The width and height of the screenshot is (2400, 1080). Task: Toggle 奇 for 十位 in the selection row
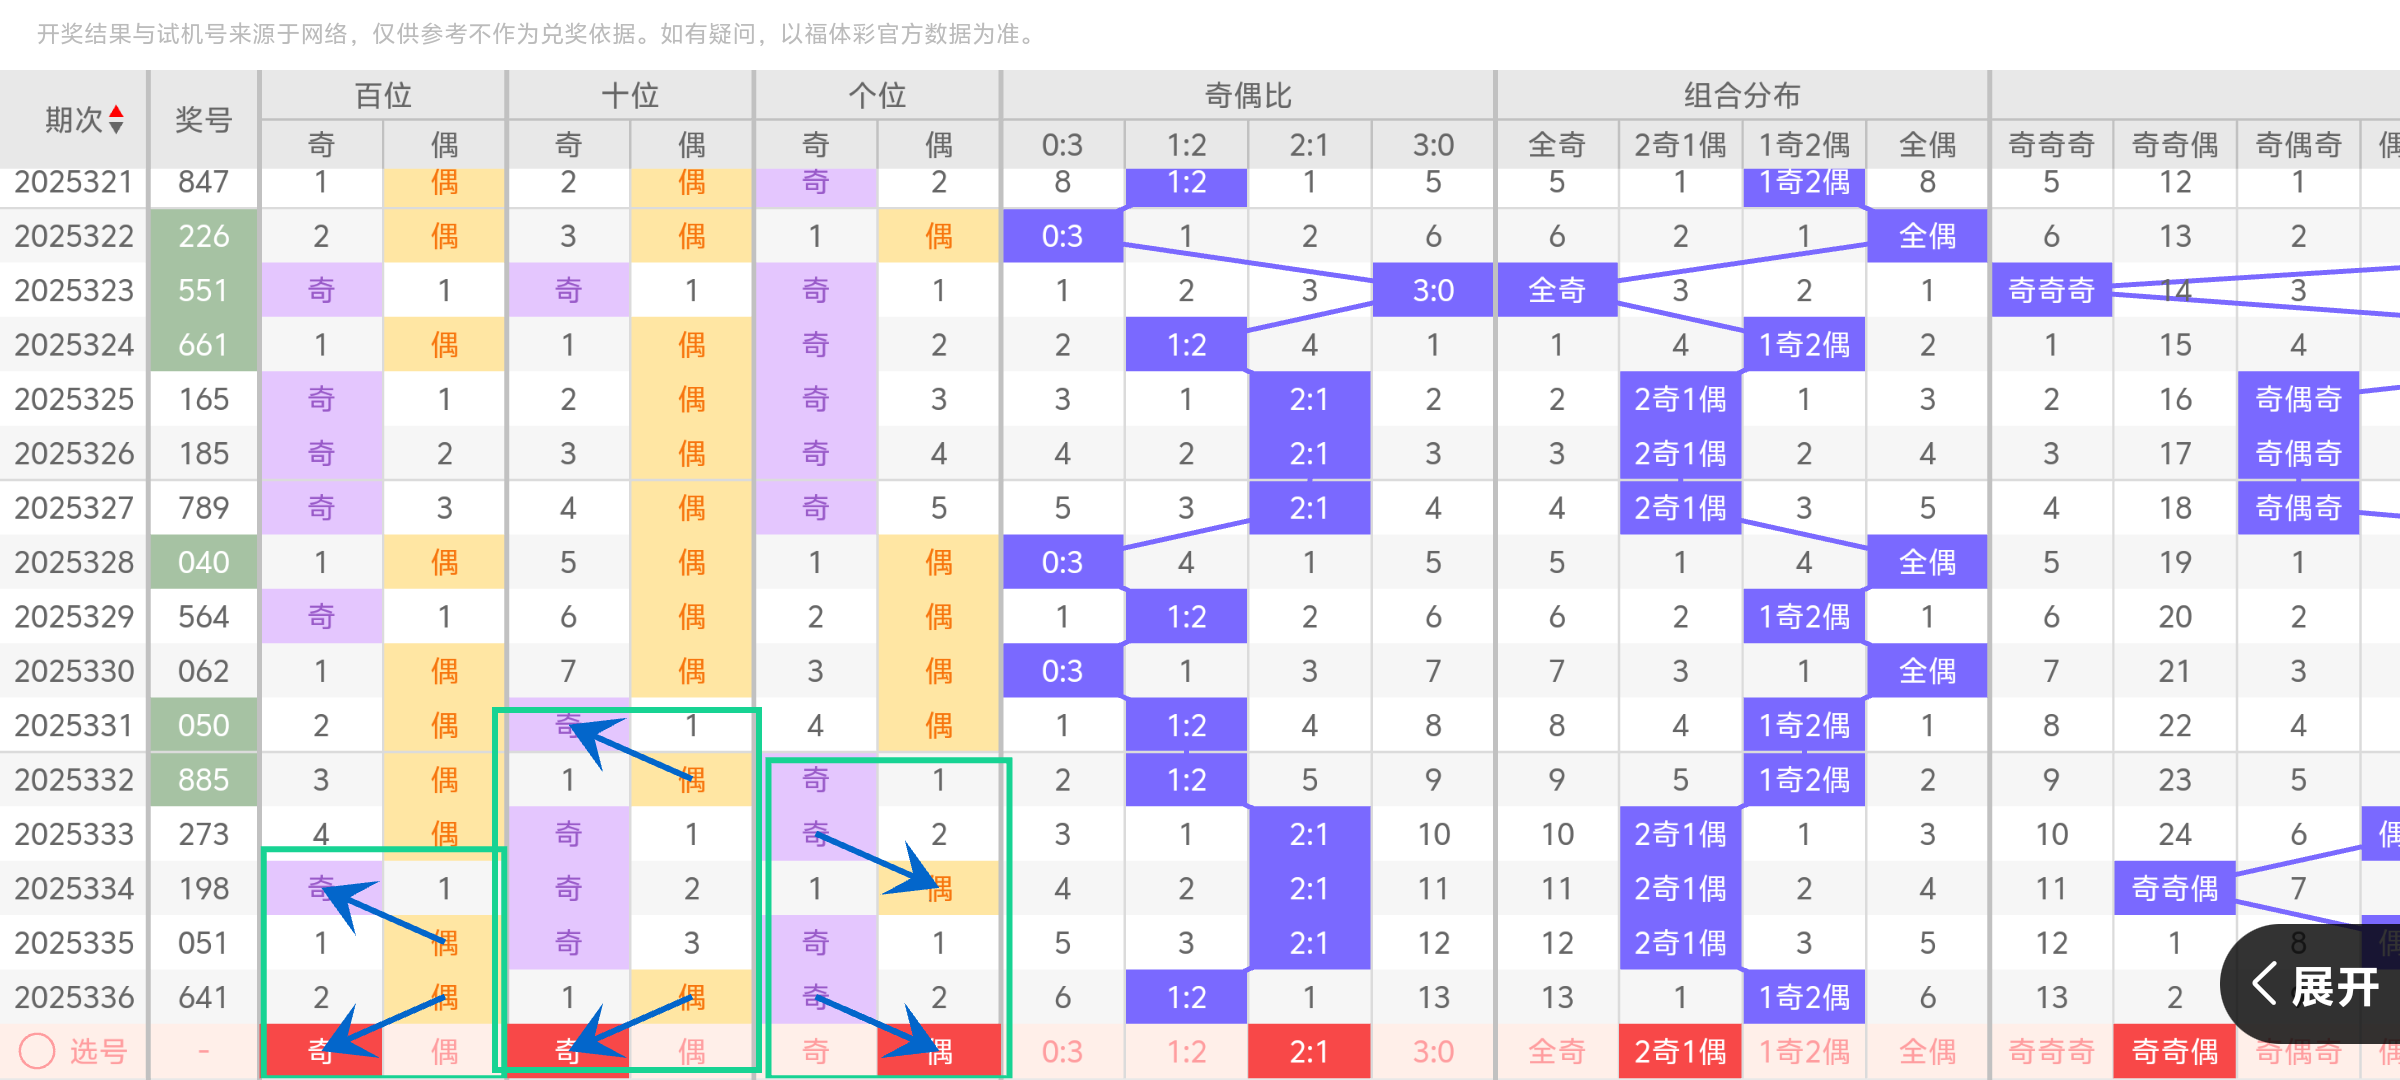point(568,1051)
